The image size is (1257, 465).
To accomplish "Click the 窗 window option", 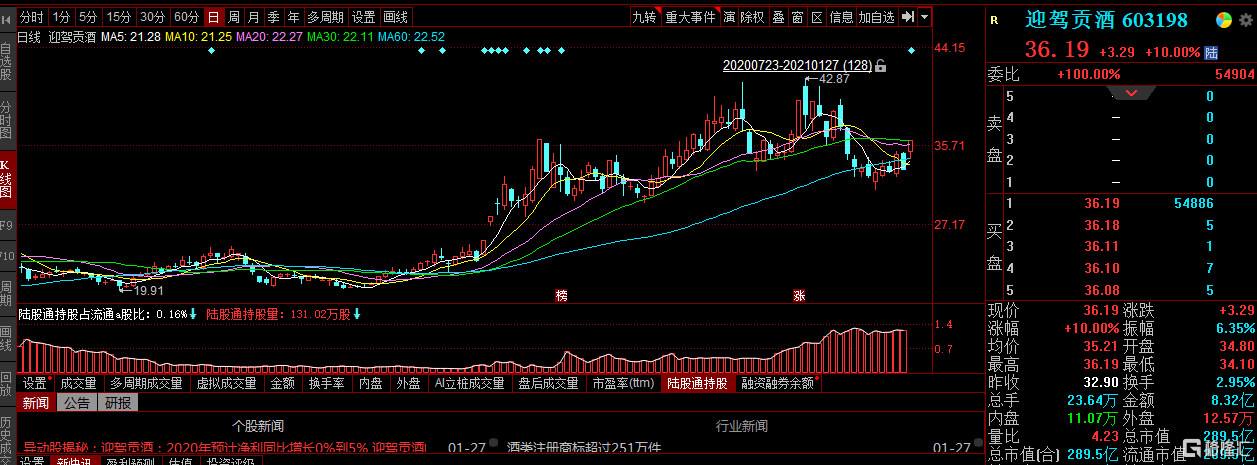I will pos(797,17).
